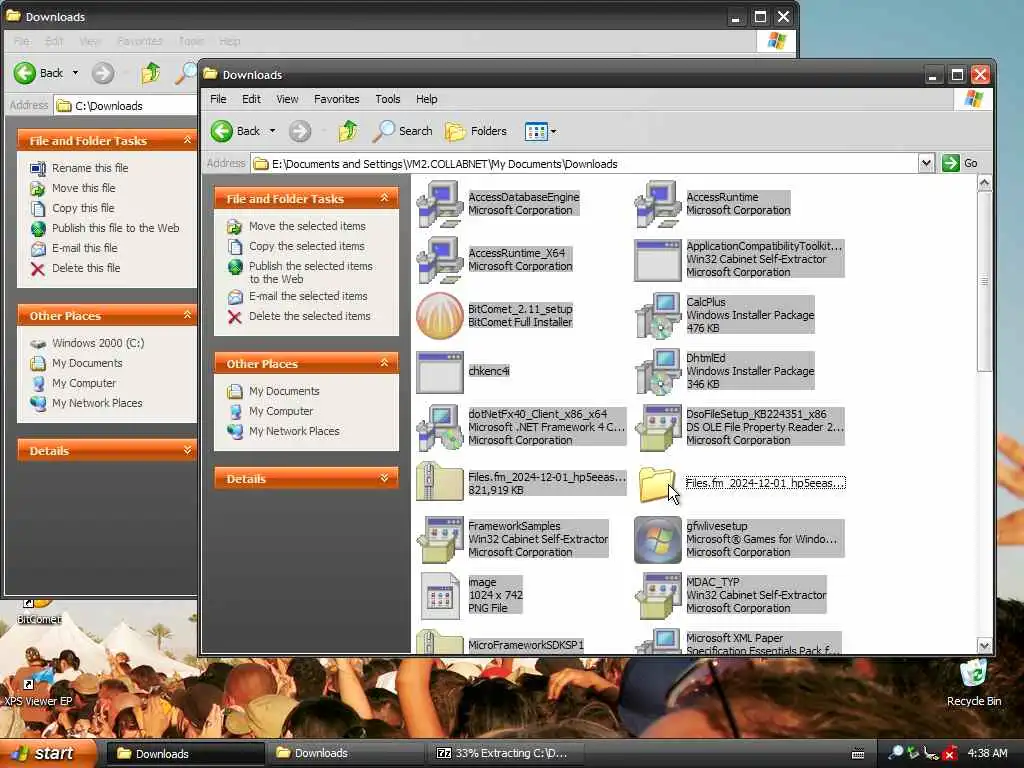
Task: Open Windows 2000 (C:) in back window
Action: coord(98,343)
